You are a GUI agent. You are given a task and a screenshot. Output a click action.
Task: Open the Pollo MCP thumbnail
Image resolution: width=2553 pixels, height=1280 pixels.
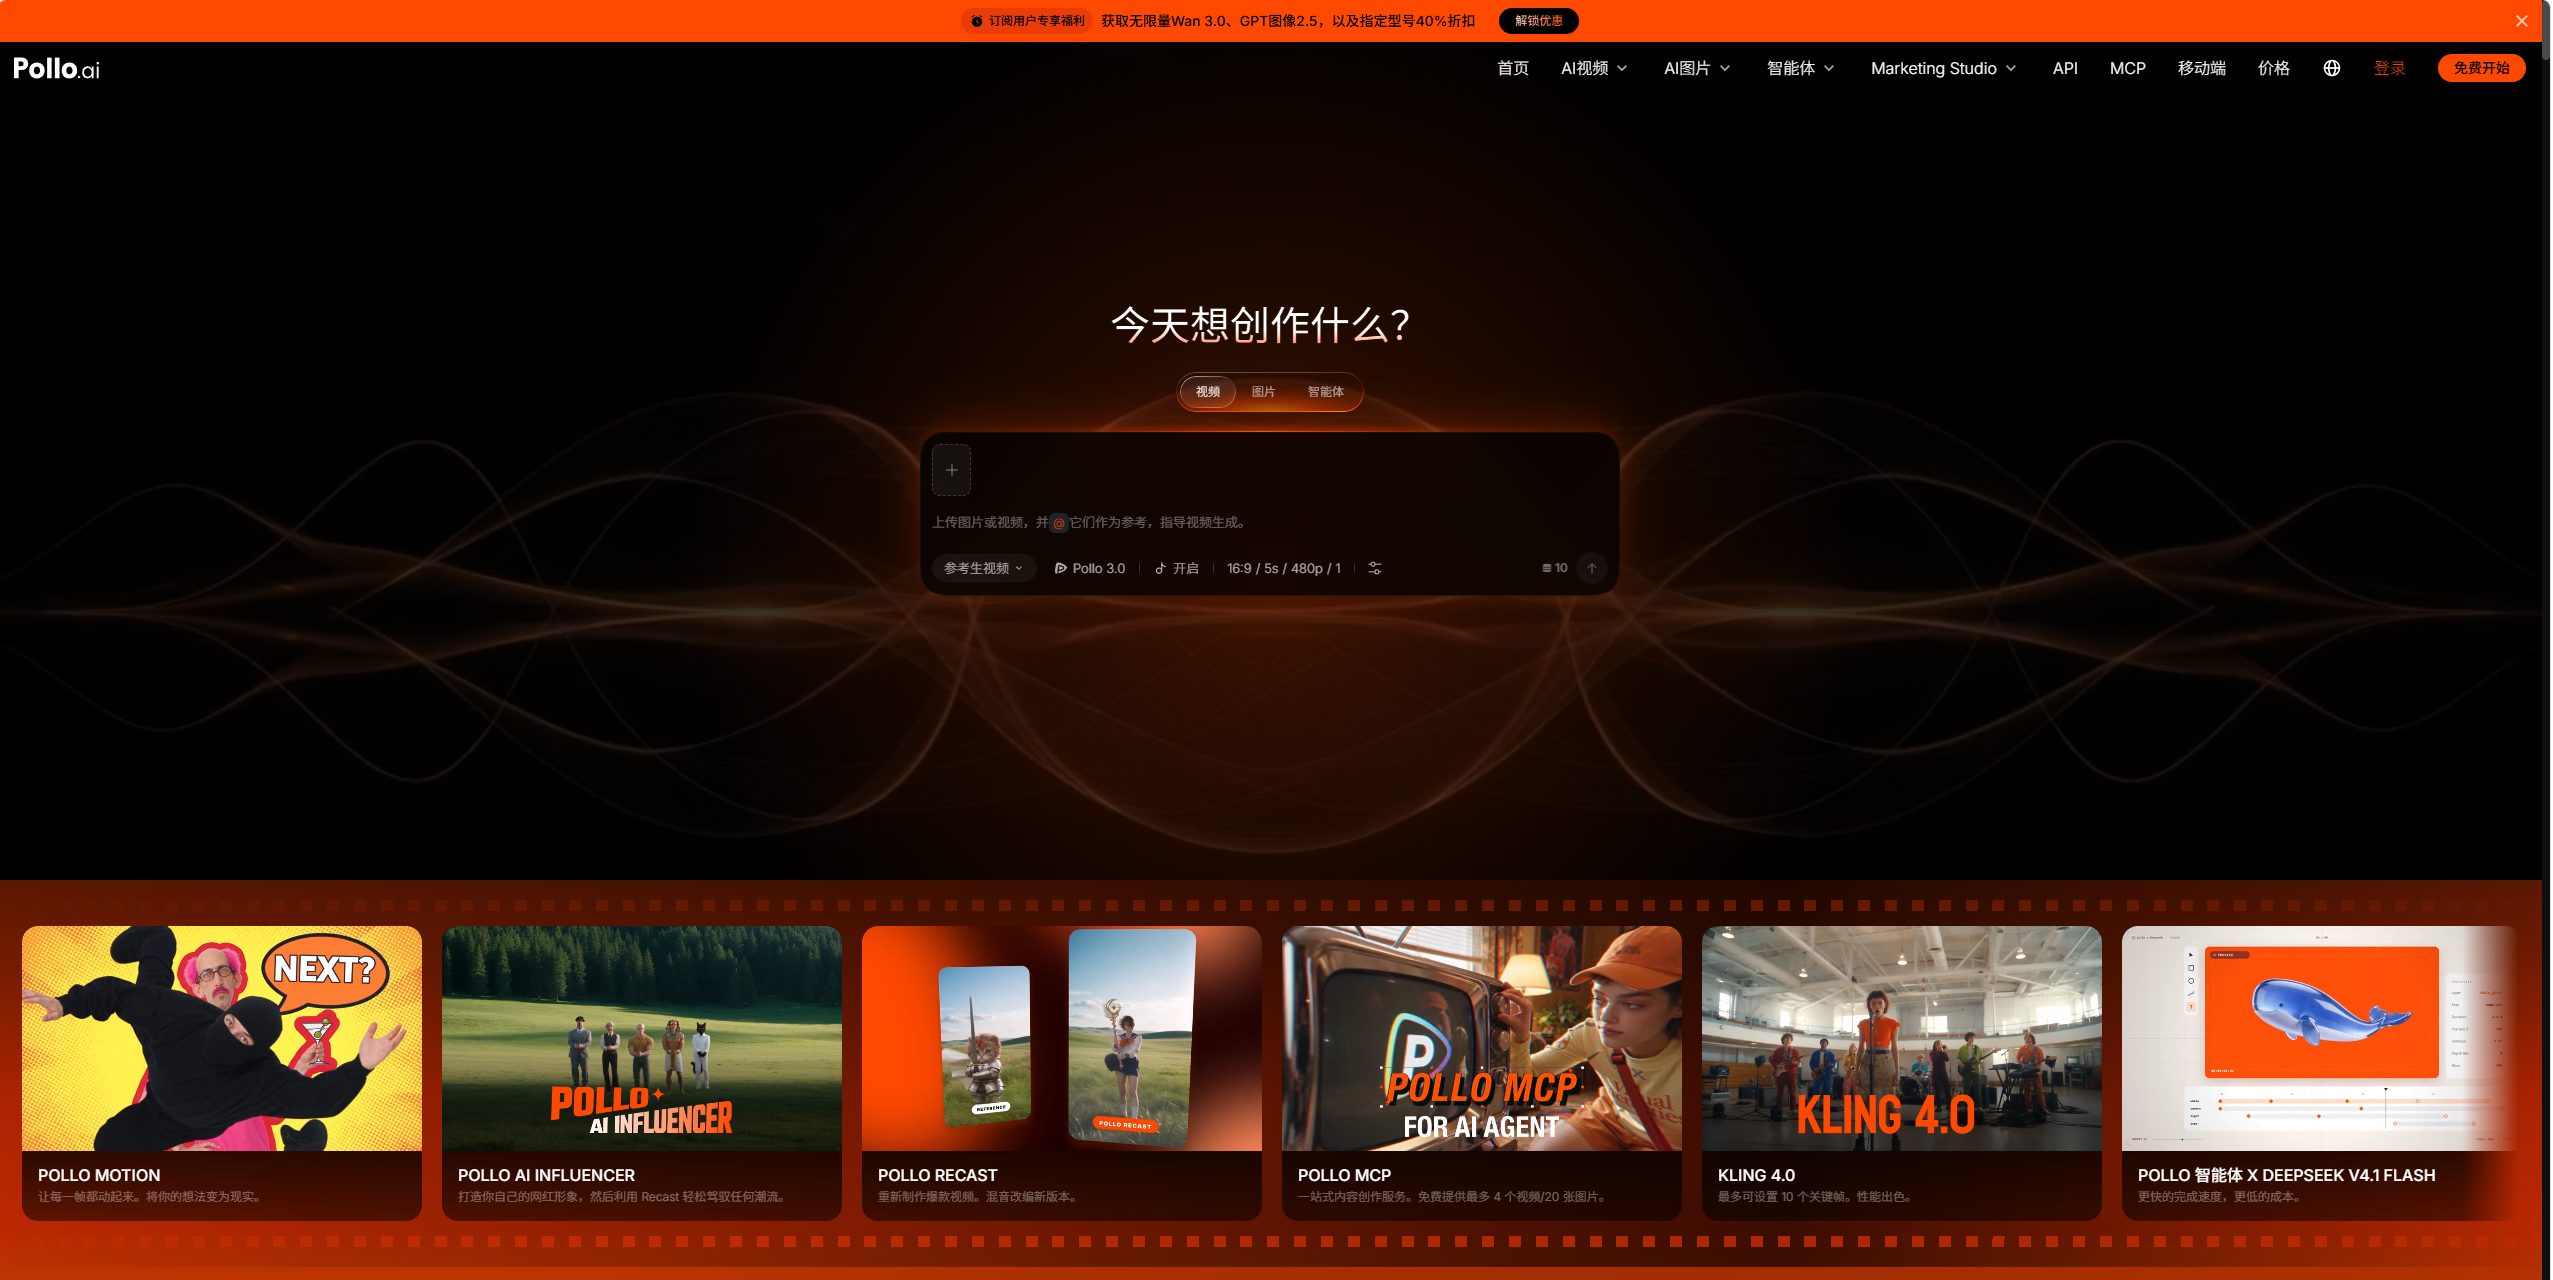[x=1482, y=1038]
